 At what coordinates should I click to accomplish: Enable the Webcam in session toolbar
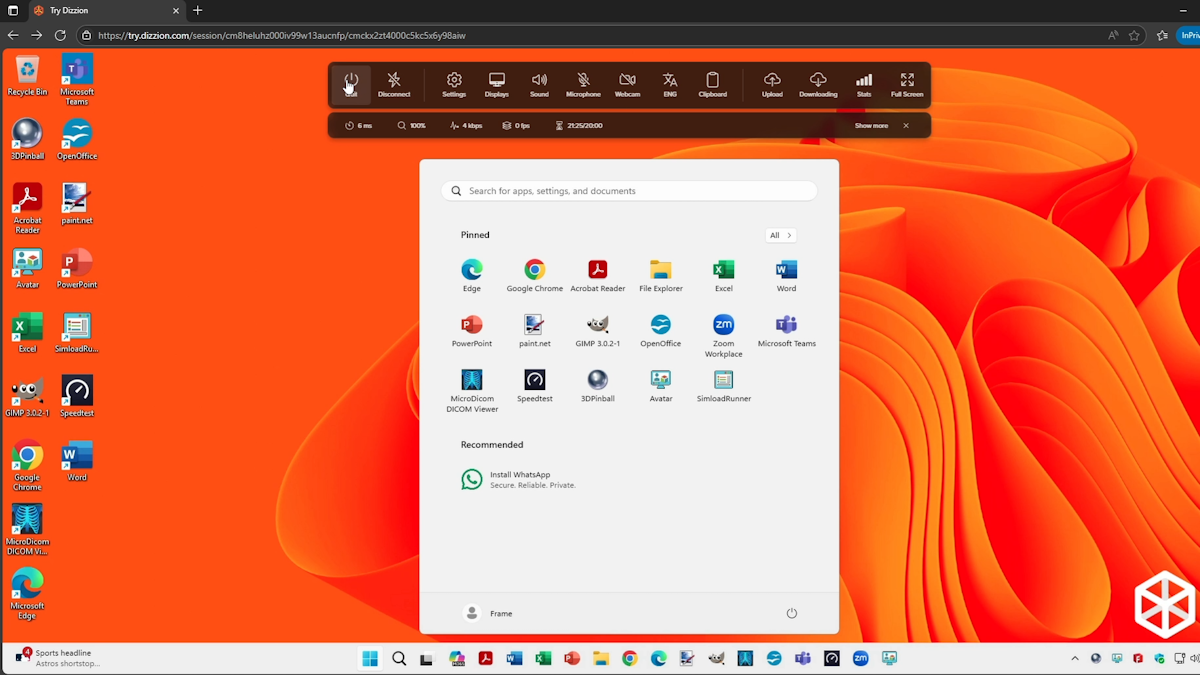(627, 84)
